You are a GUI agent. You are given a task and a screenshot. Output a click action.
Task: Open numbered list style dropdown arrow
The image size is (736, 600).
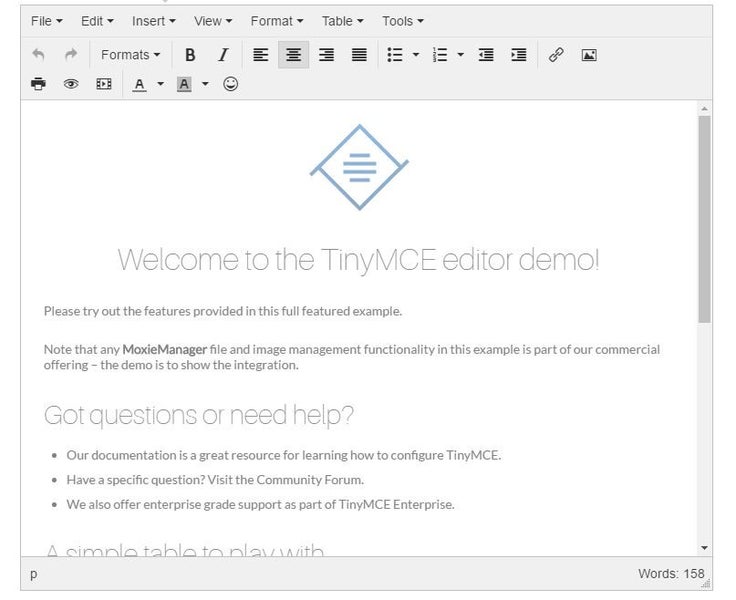click(x=460, y=55)
